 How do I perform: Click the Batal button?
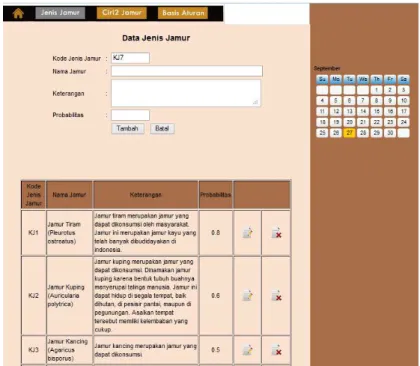click(162, 128)
